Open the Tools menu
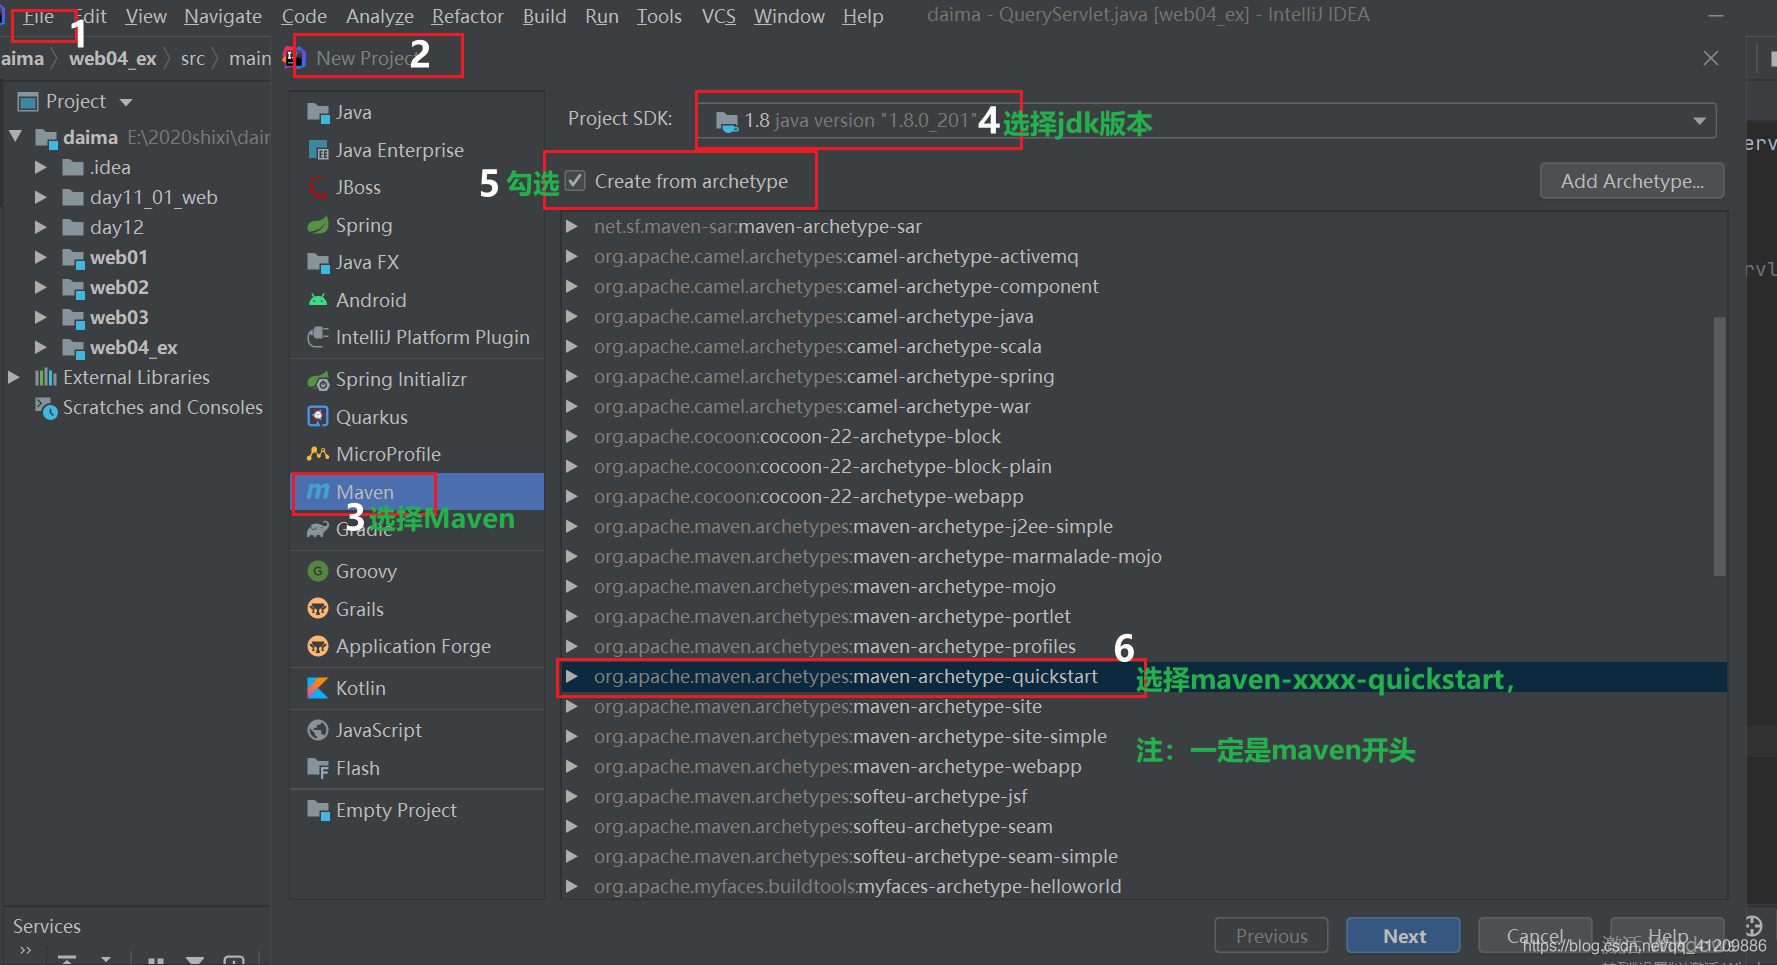The width and height of the screenshot is (1777, 965). coord(659,16)
